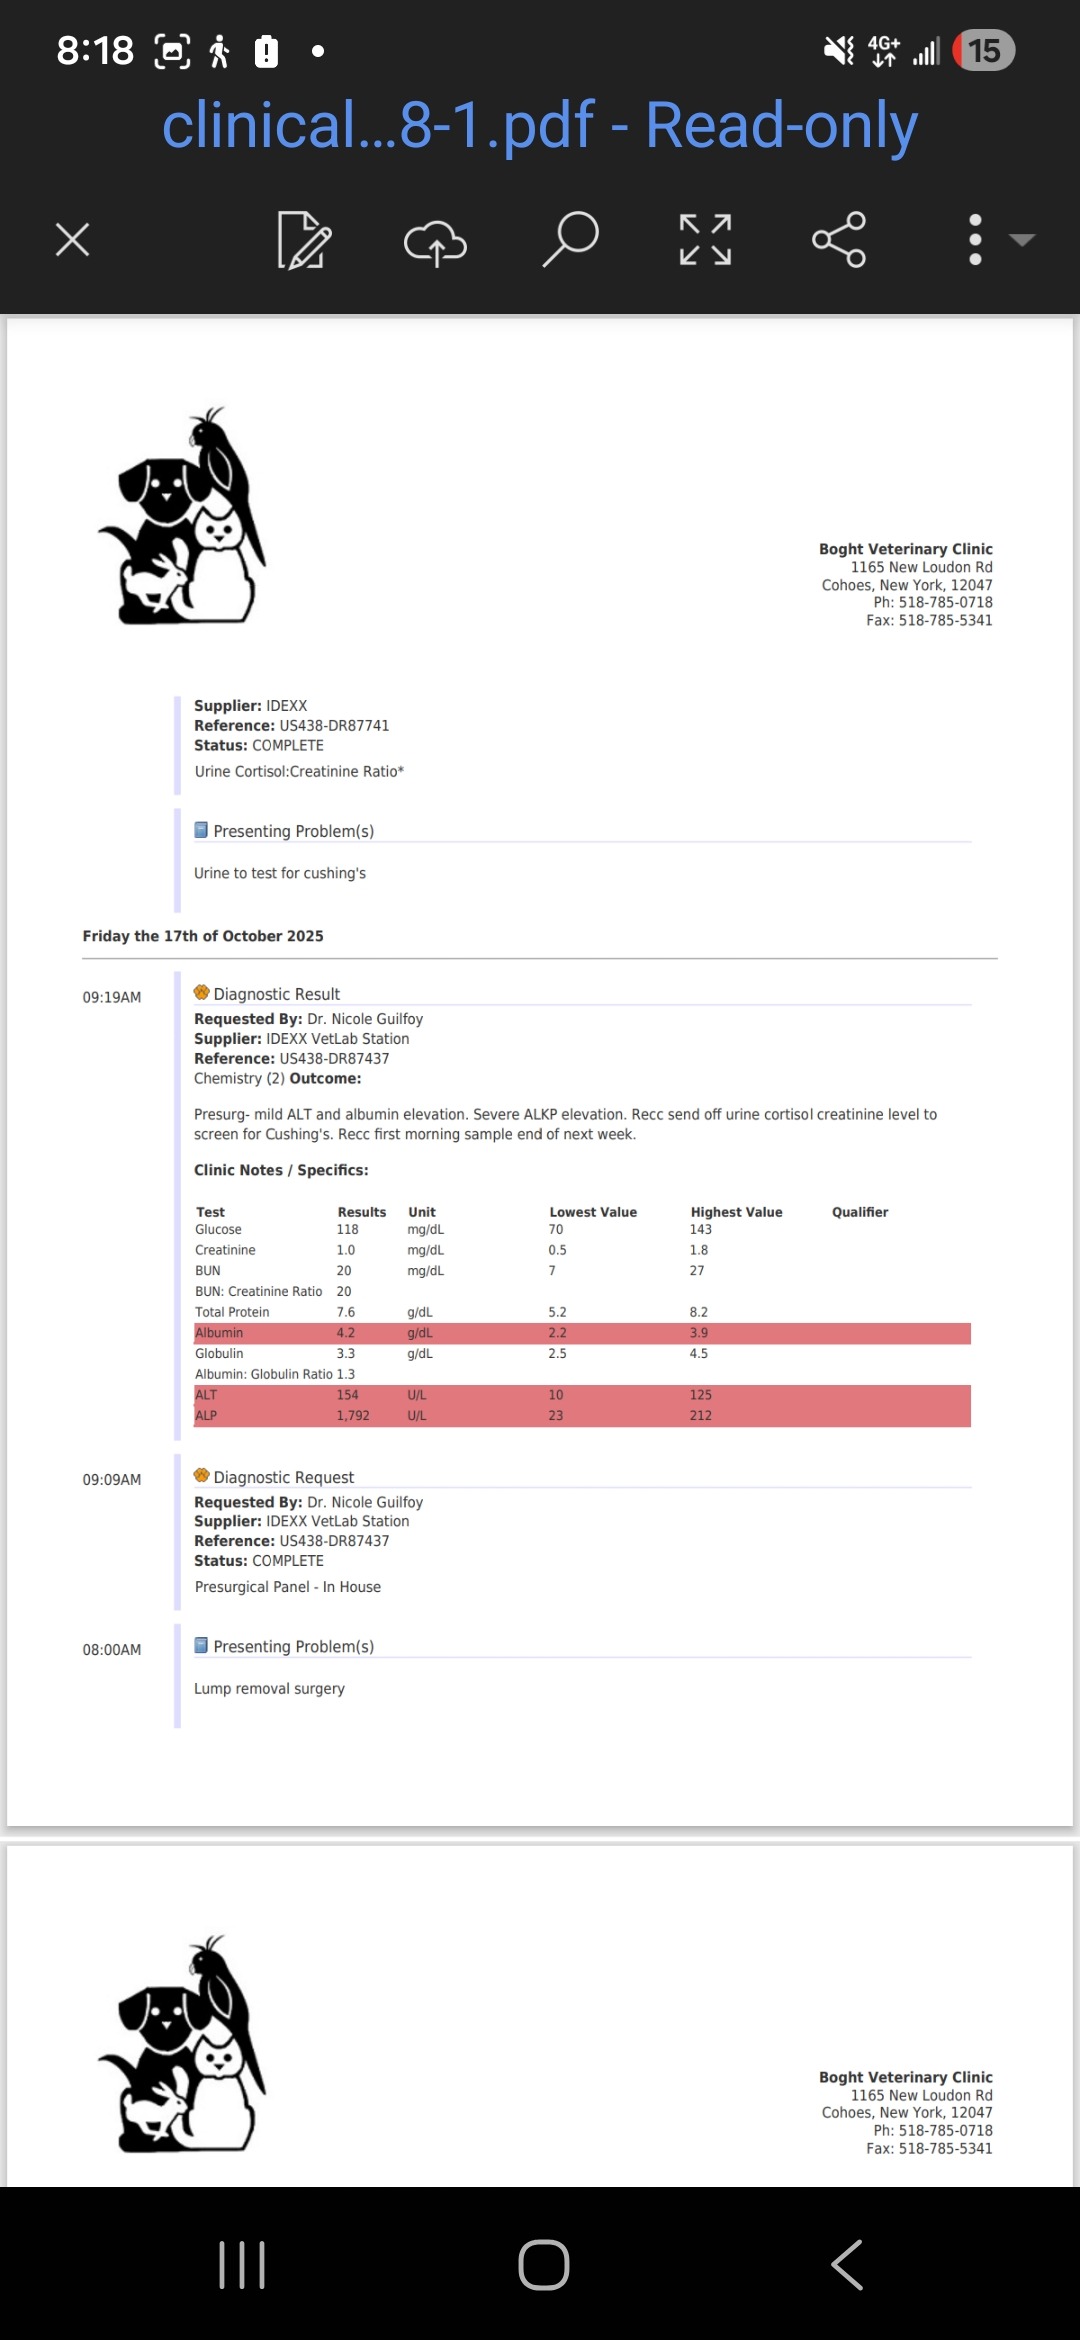This screenshot has height=2340, width=1080.
Task: Tap the highlighted Albumin result row
Action: 582,1333
